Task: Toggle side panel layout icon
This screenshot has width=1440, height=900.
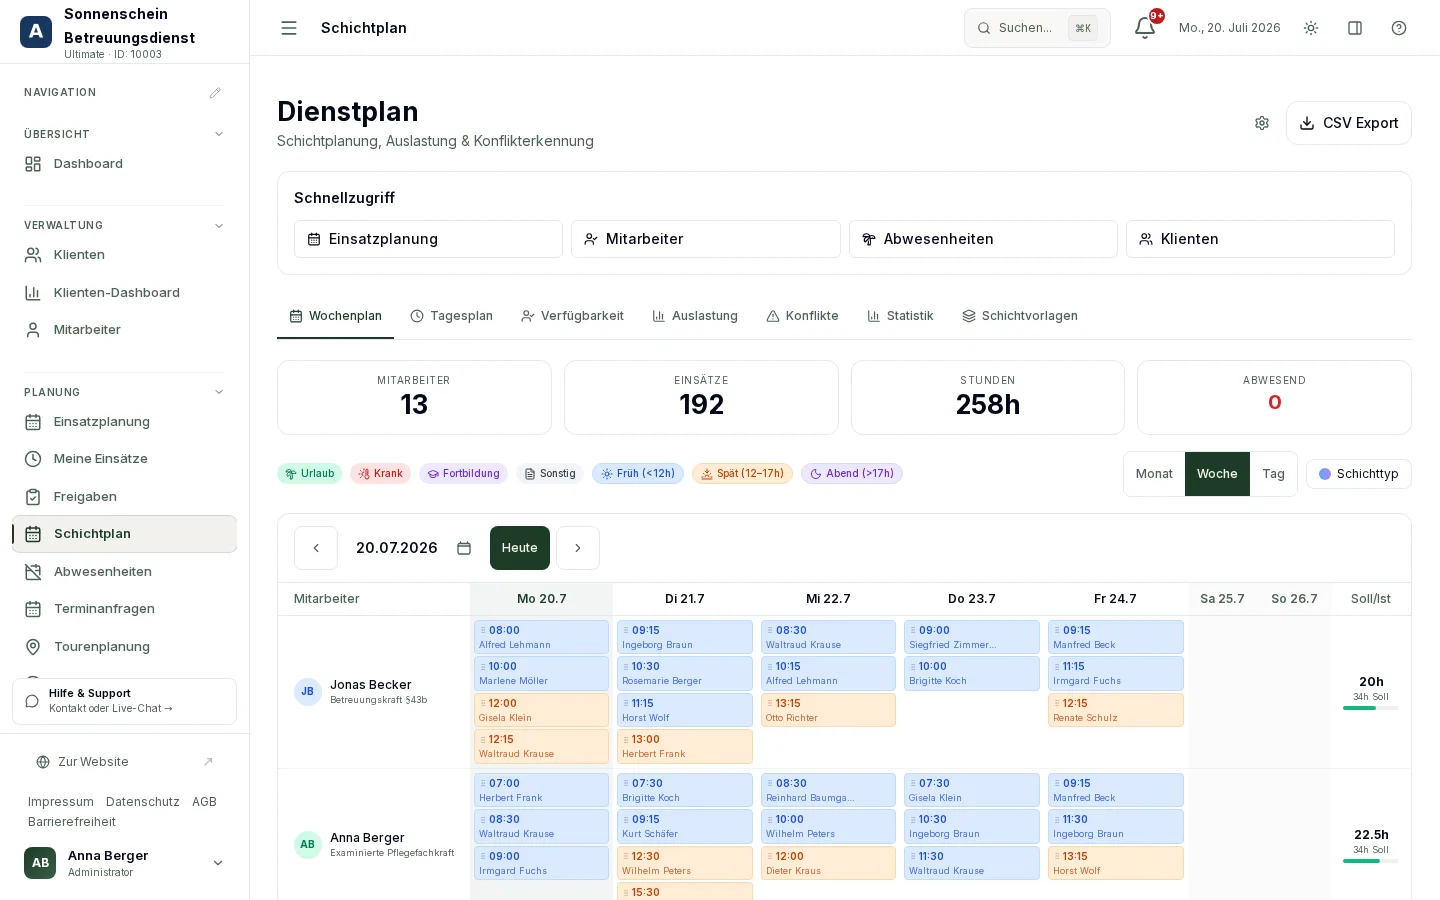Action: (1355, 28)
